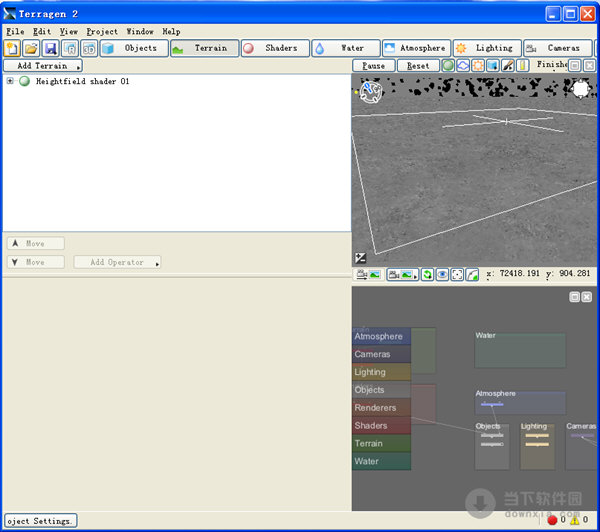
Task: Switch to the Atmosphere layout tab
Action: click(416, 48)
